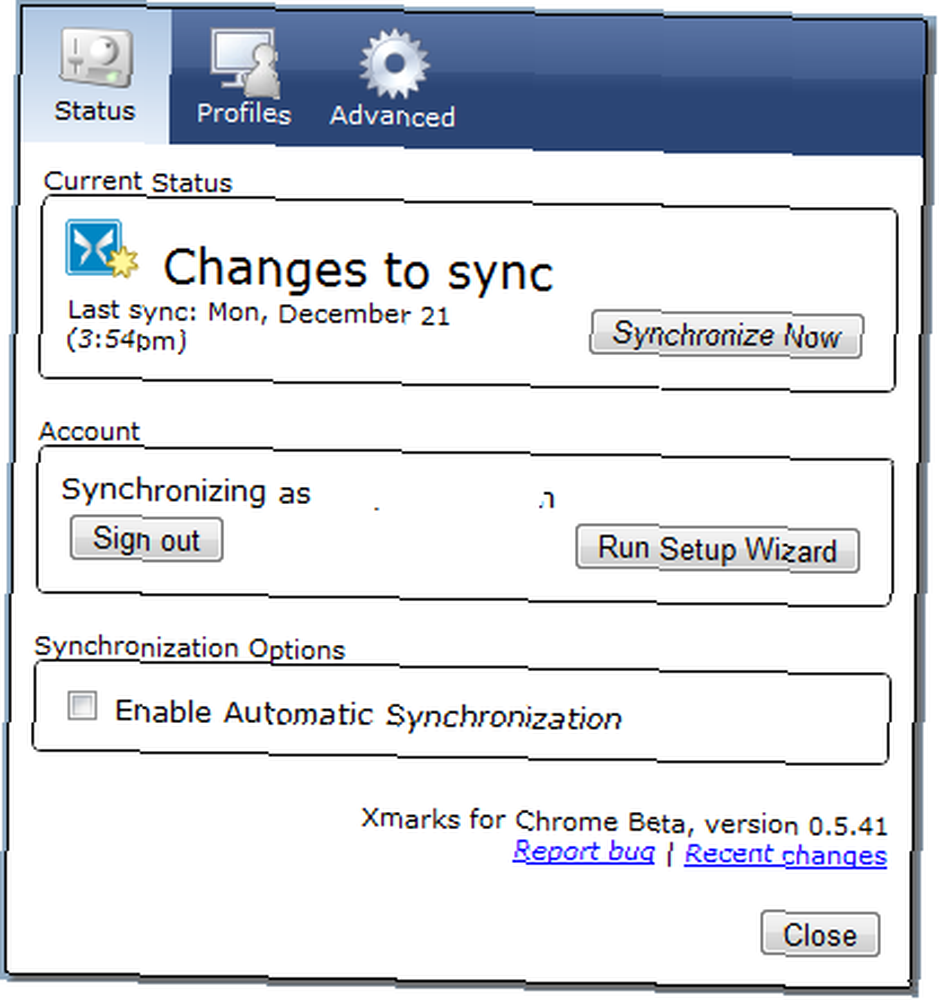Click the Status tab icon
939x1000 pixels.
click(x=96, y=59)
